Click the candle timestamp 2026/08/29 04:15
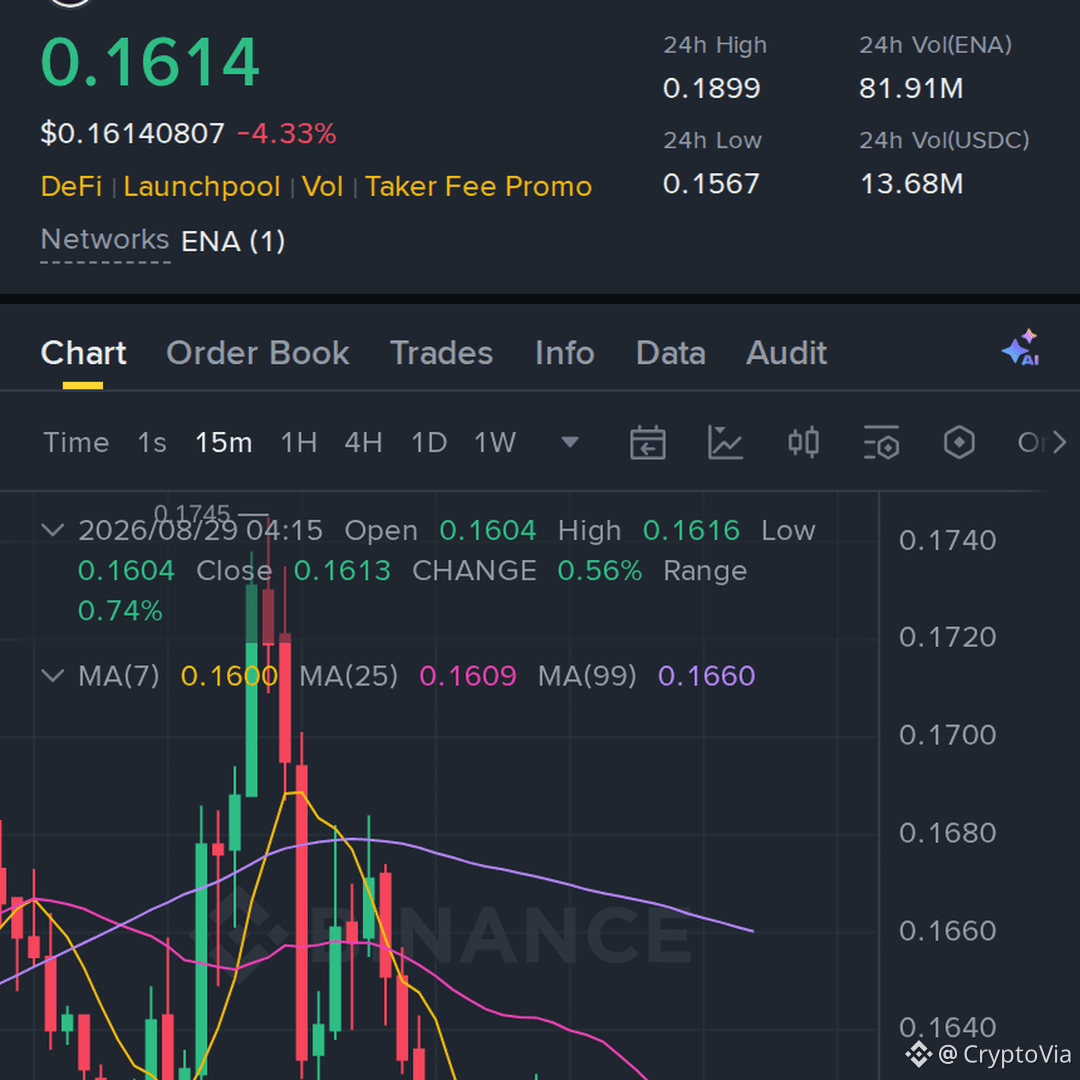The height and width of the screenshot is (1080, 1080). (200, 530)
